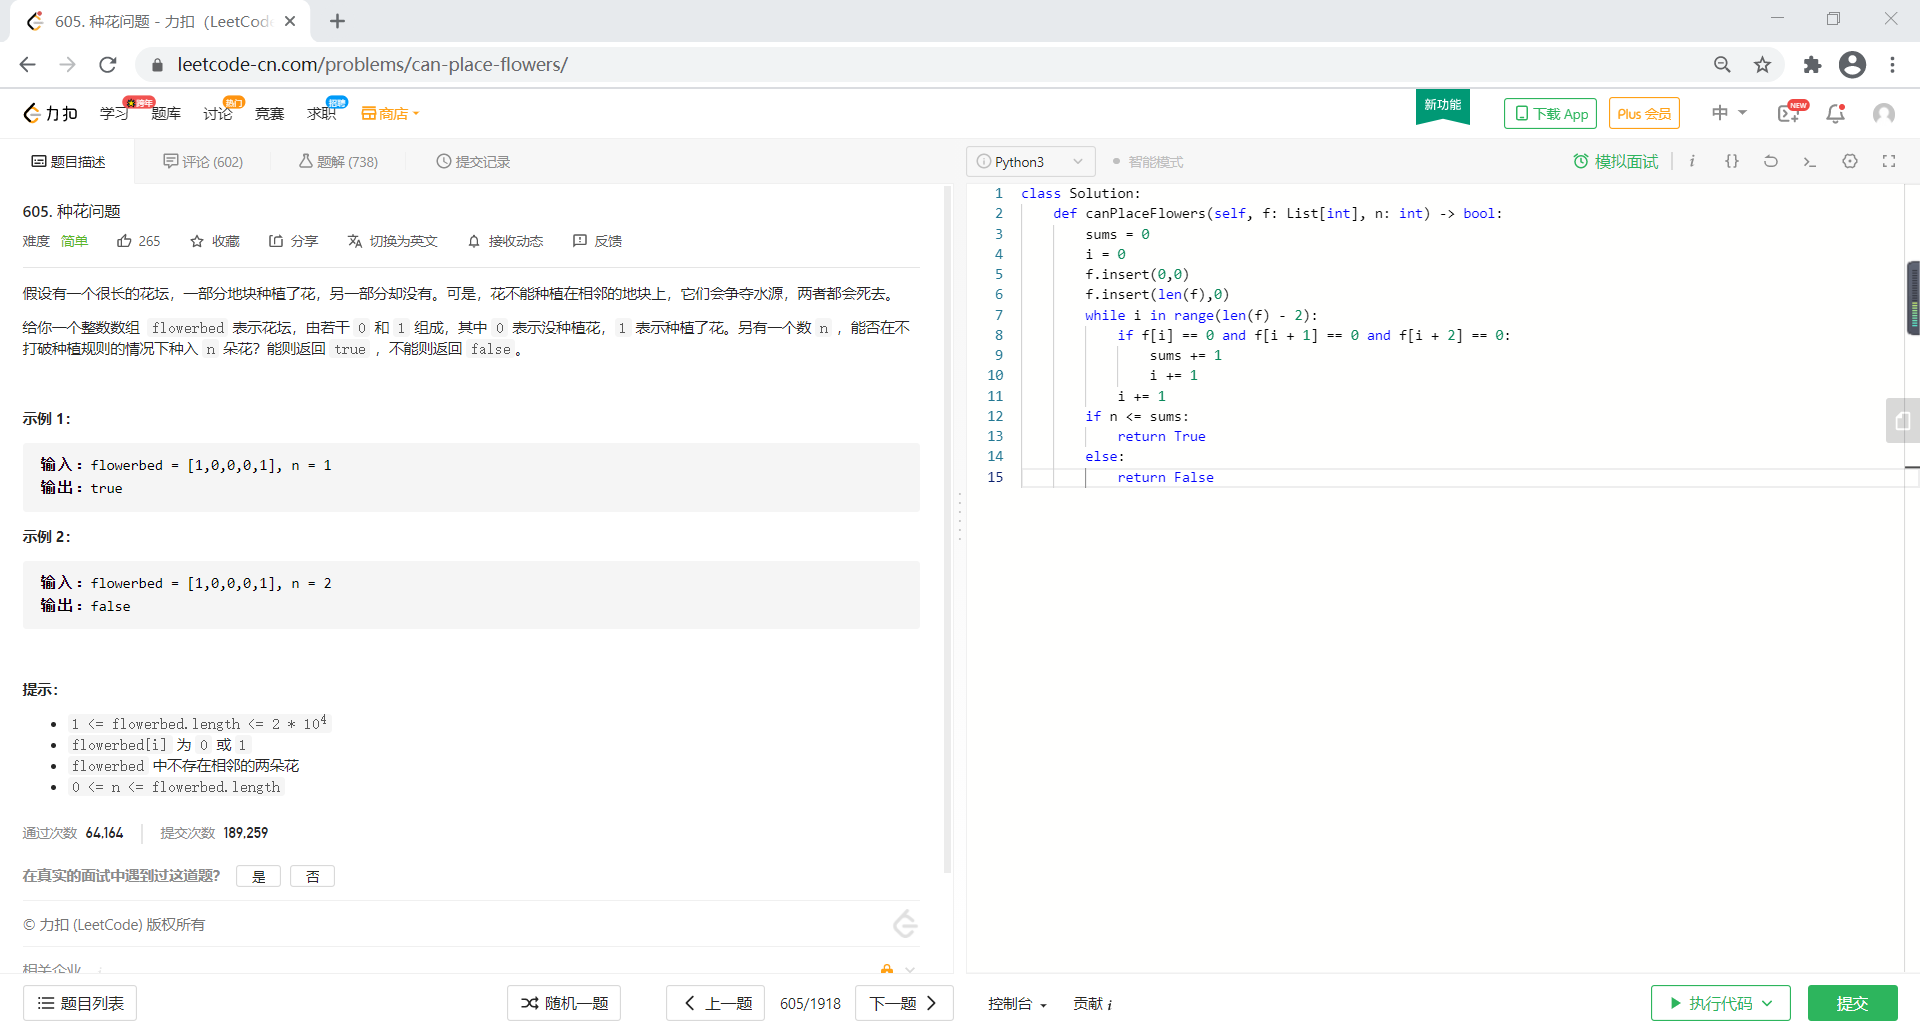Click the description panel vertical scrollbar
Screen dimensions: 1920x1030
point(947,530)
